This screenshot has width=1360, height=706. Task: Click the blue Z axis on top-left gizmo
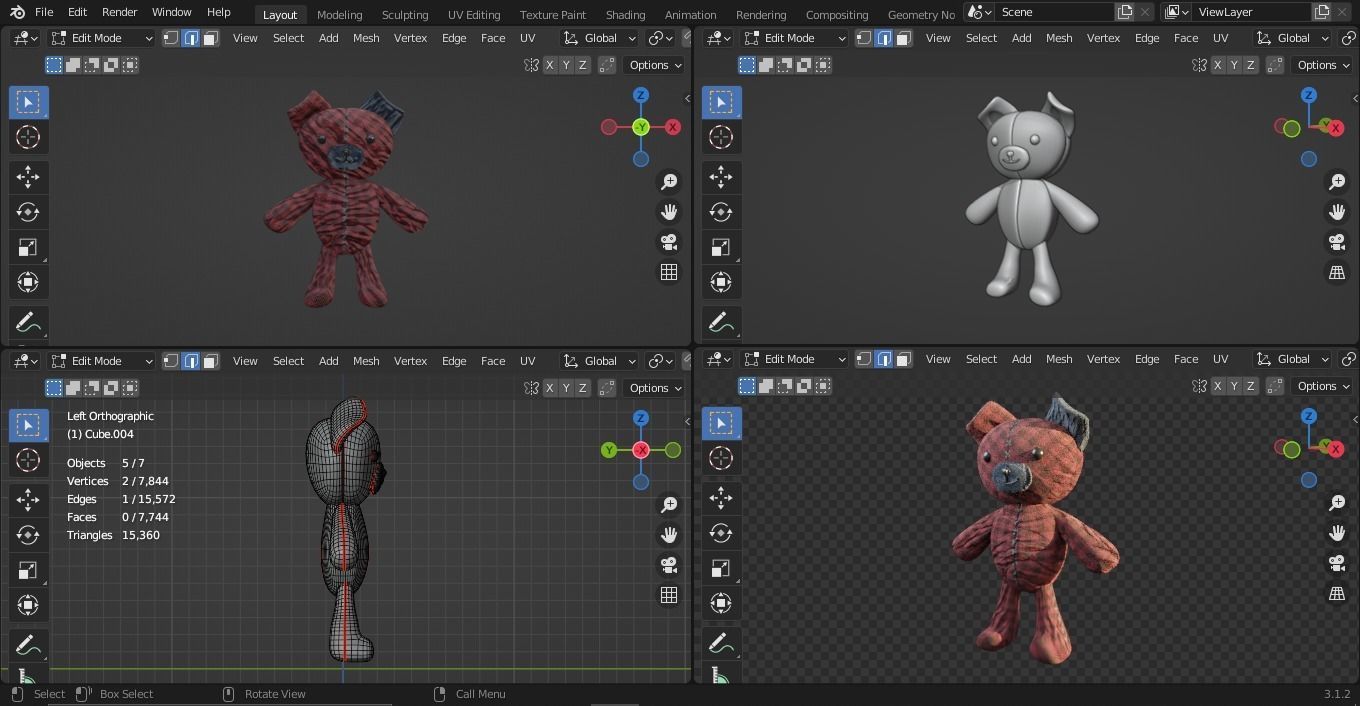click(641, 95)
